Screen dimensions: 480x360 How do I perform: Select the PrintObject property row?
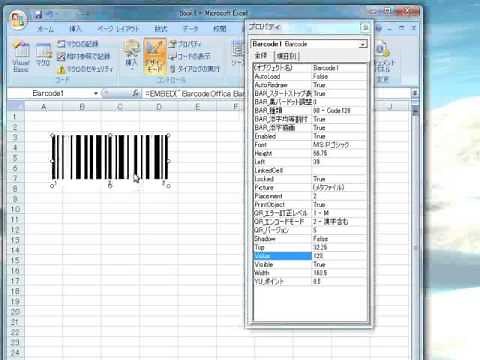click(x=310, y=204)
